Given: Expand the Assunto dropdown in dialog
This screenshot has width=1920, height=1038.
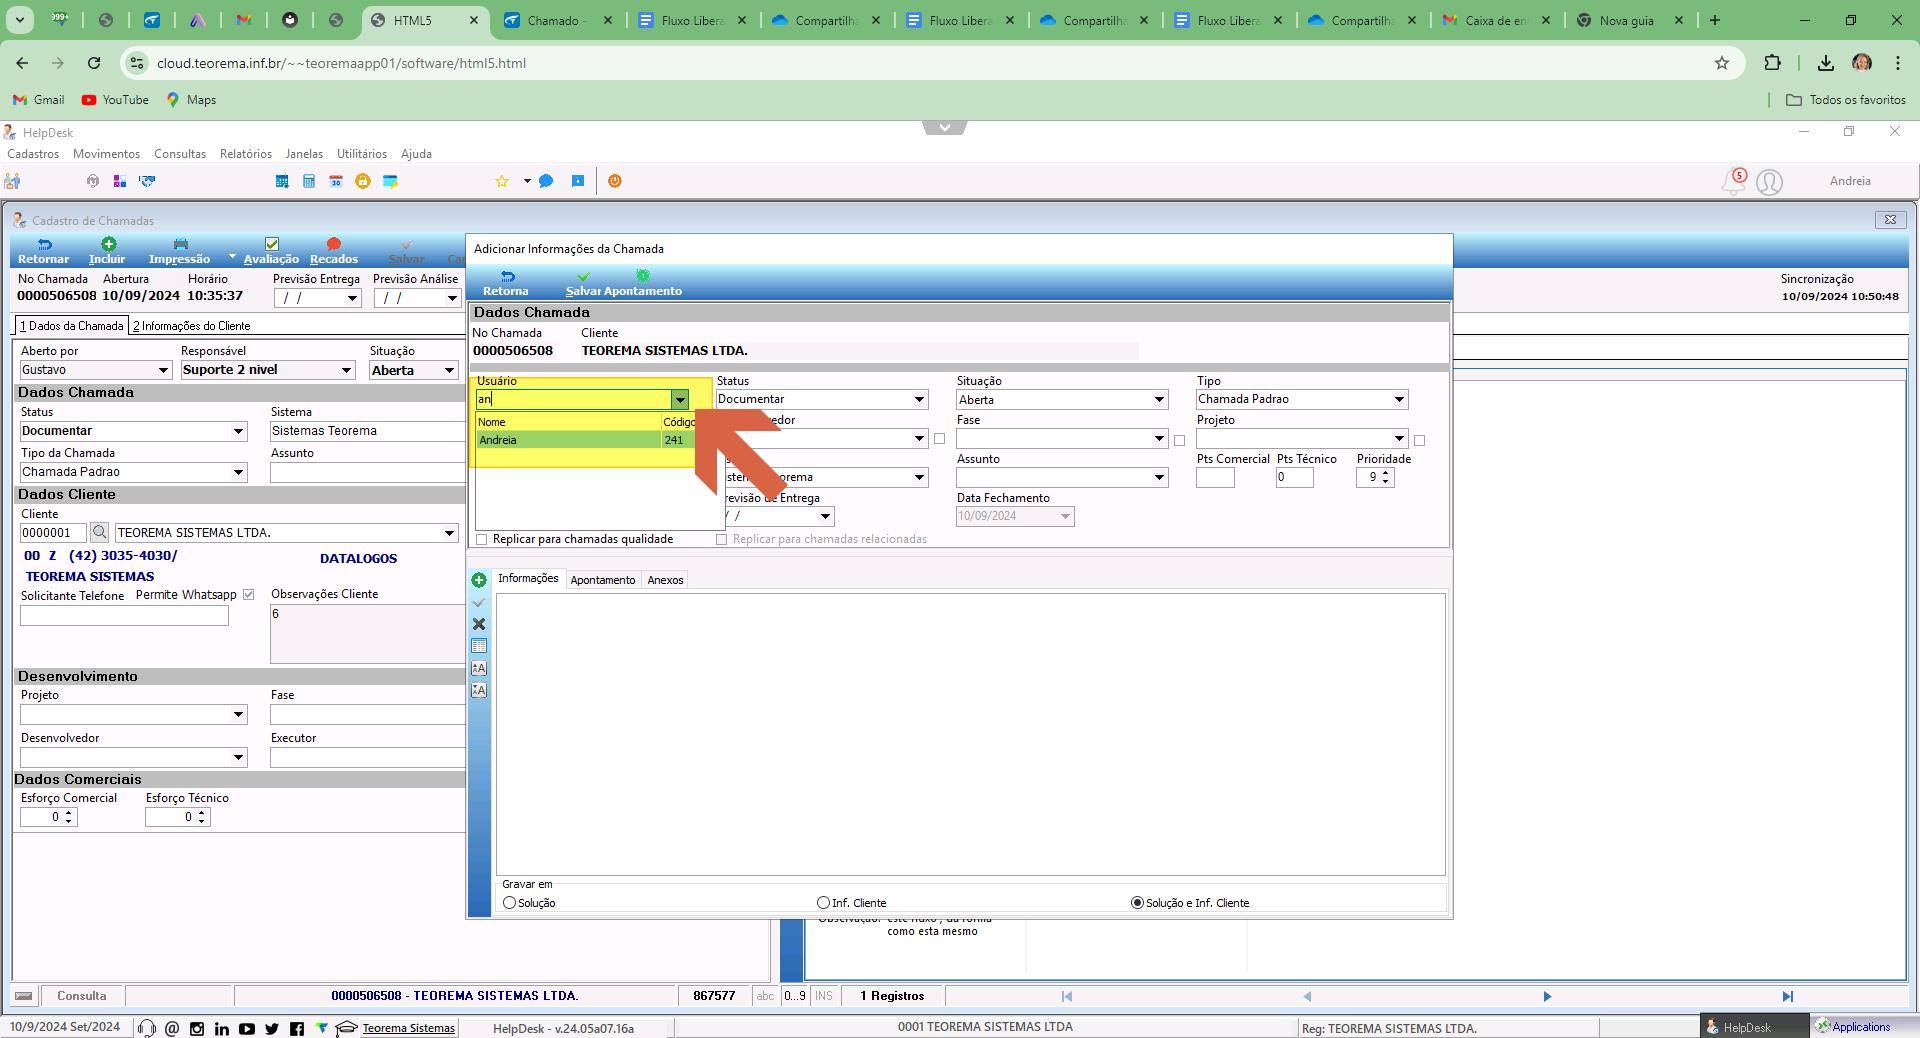Looking at the screenshot, I should tap(1159, 478).
